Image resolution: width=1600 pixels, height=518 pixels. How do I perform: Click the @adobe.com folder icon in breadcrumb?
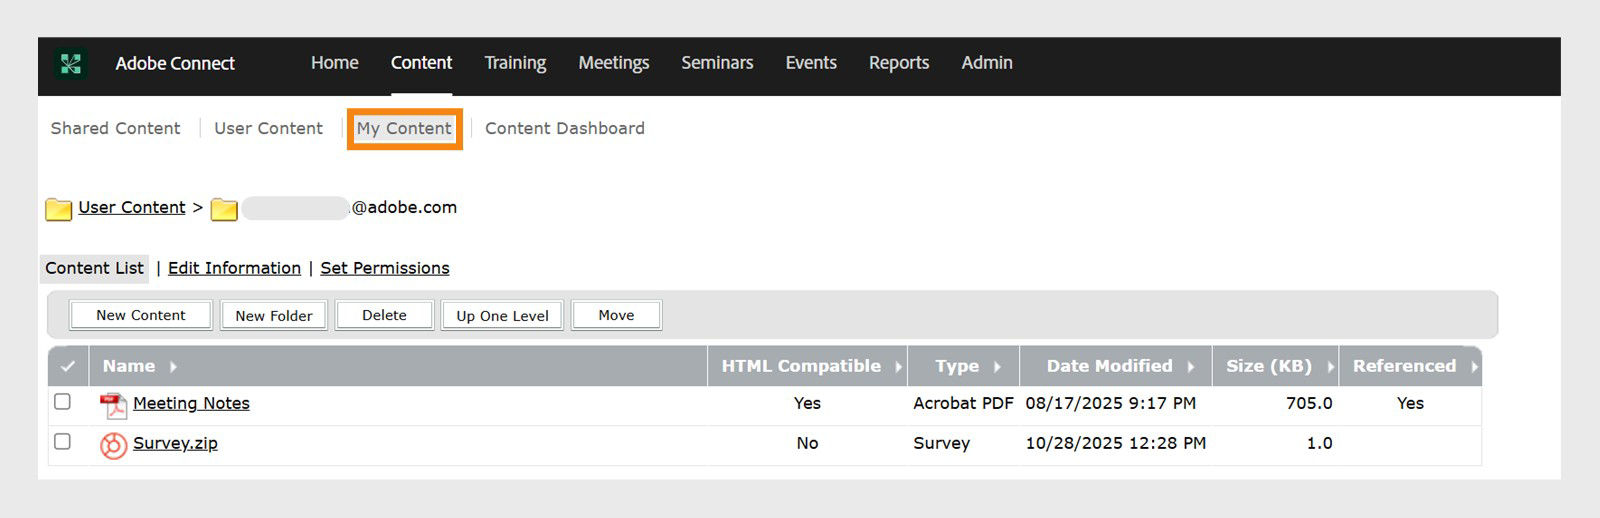click(224, 209)
